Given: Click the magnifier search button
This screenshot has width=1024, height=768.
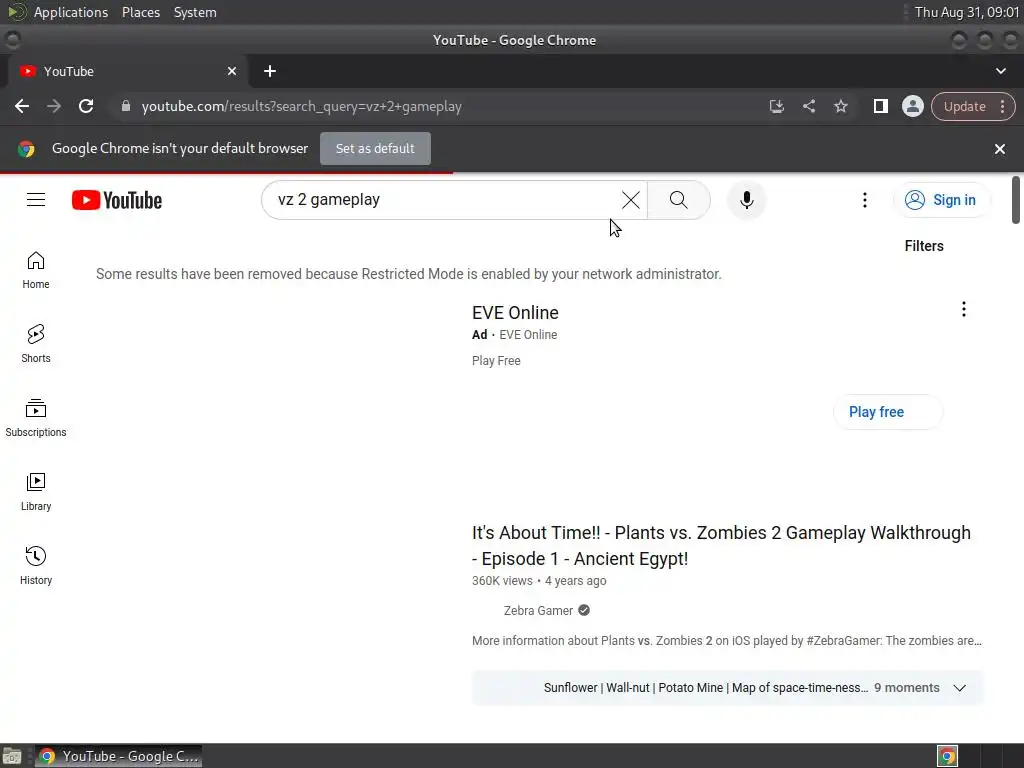Looking at the screenshot, I should click(x=679, y=200).
